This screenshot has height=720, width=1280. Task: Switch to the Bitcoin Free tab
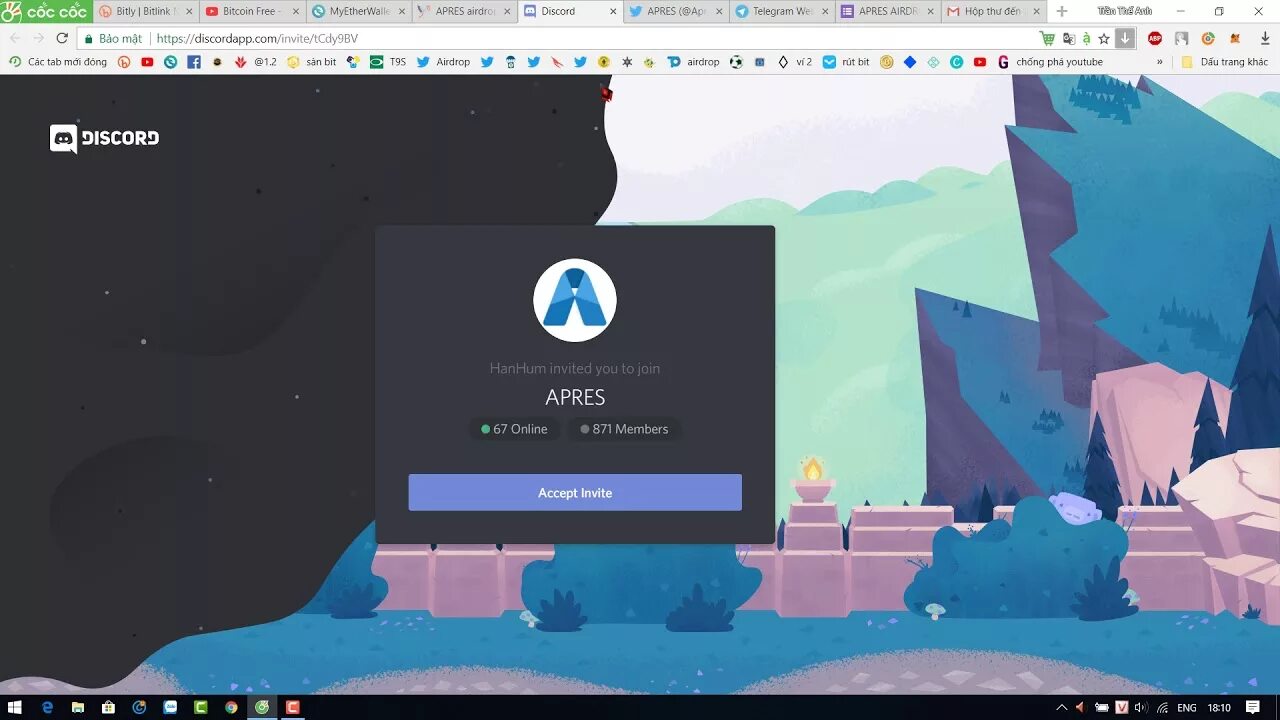point(252,11)
